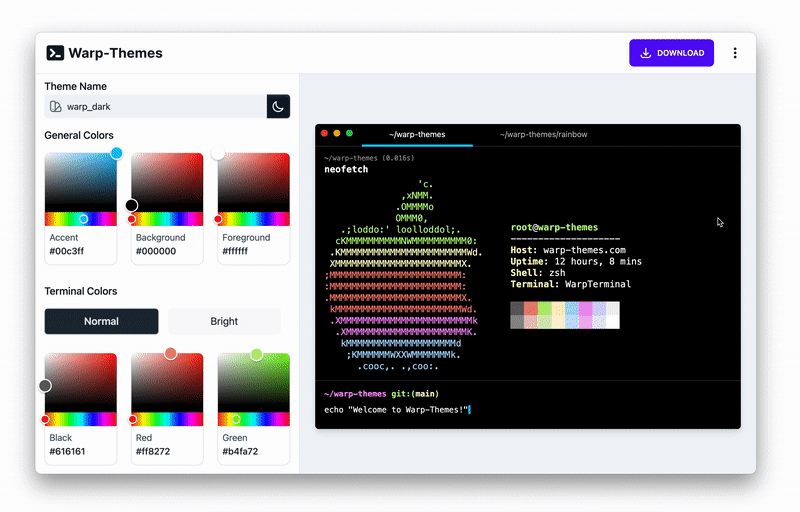Click the Red hex value #ff8272

click(x=153, y=451)
